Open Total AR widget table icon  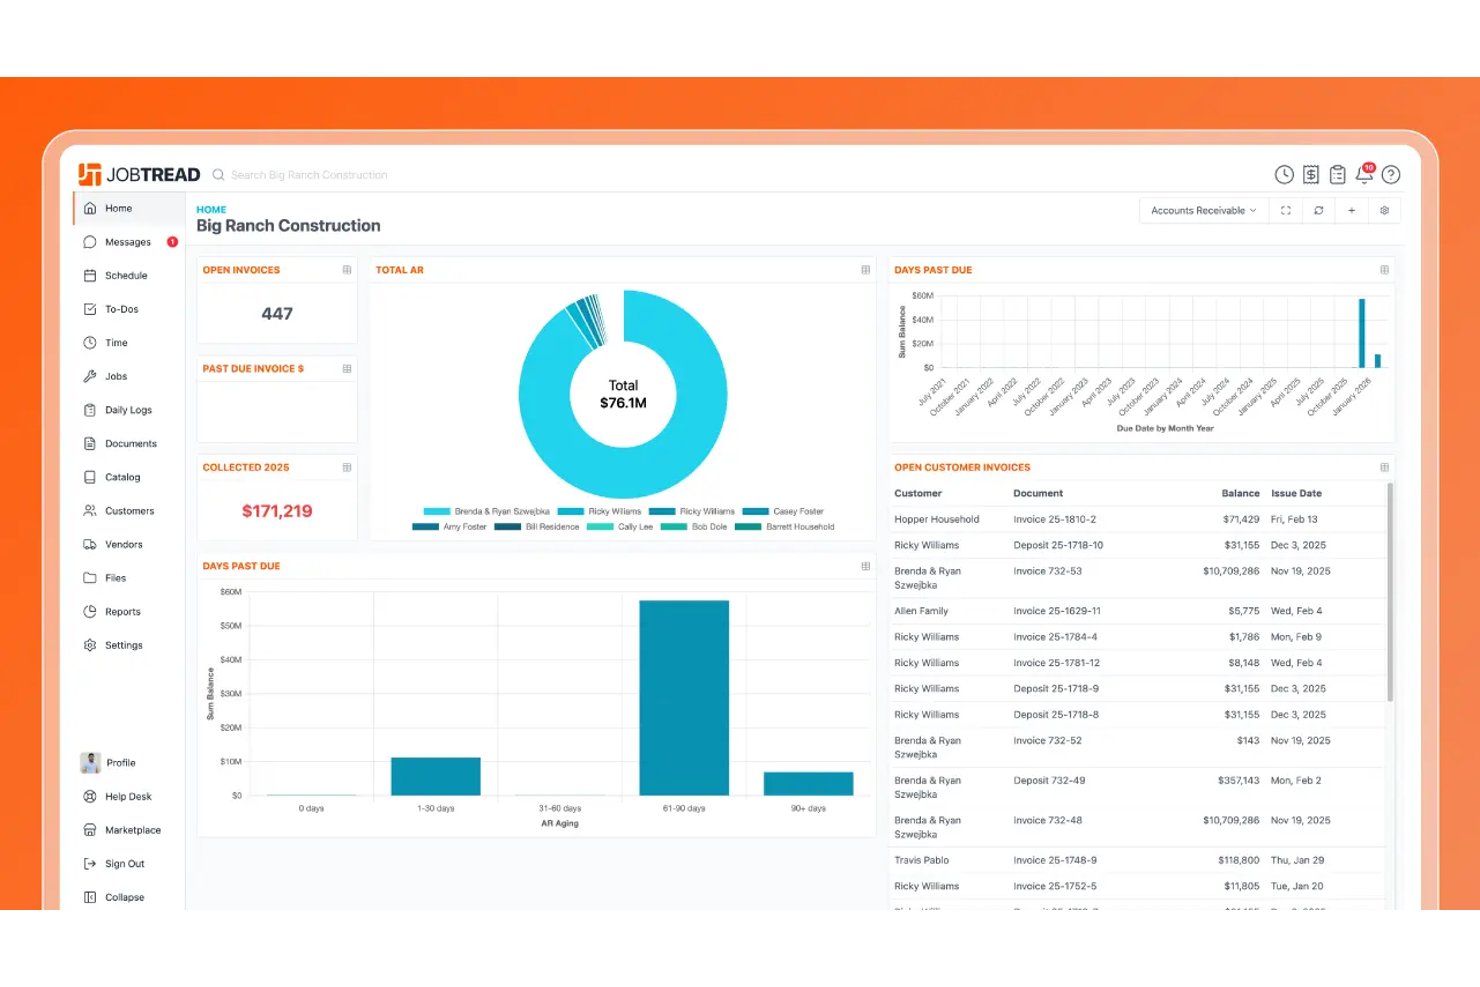tap(865, 270)
